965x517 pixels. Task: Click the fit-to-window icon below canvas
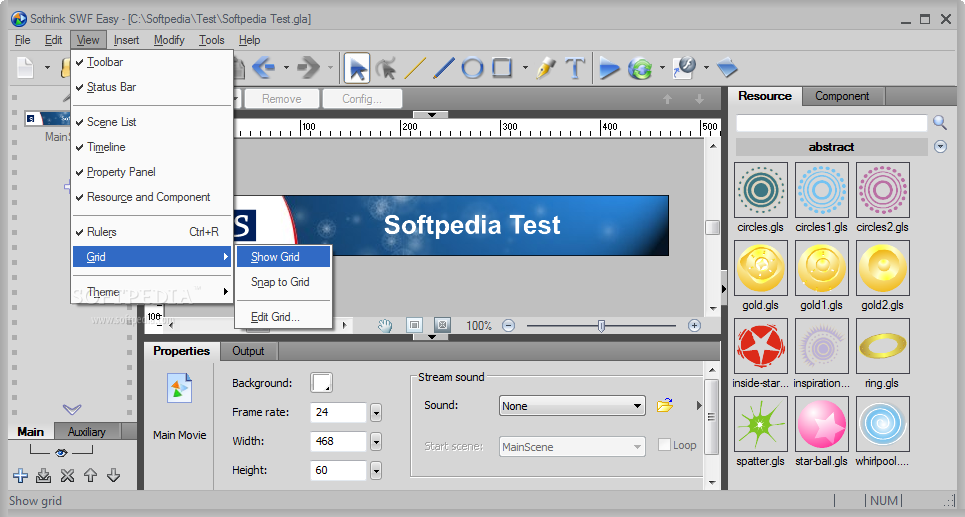[x=415, y=325]
